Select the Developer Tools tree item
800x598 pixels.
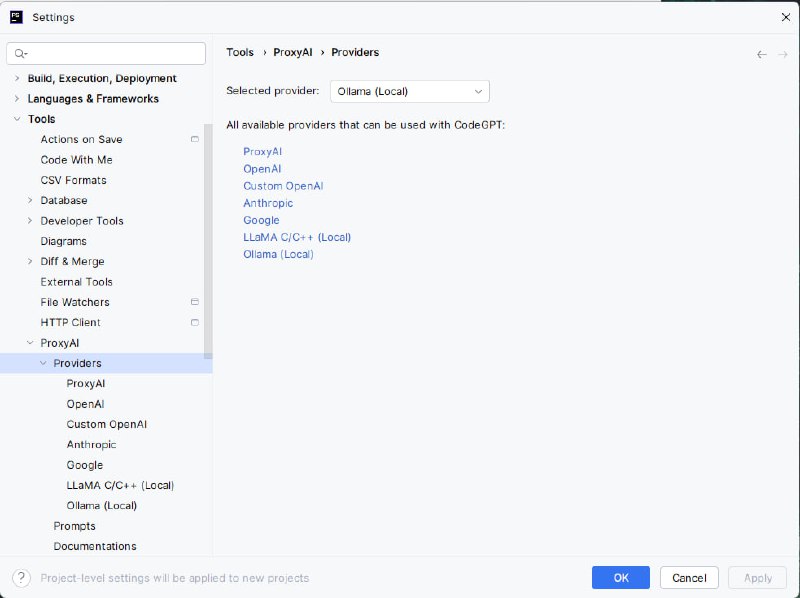(82, 221)
